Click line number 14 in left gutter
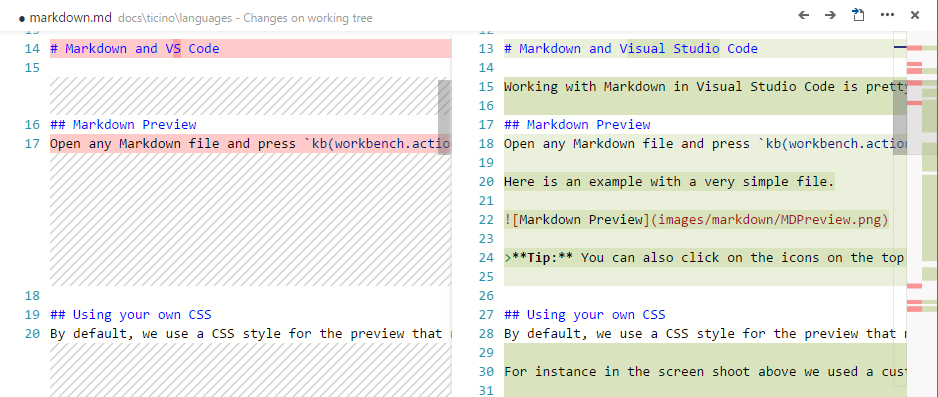Viewport: 938px width, 397px height. pyautogui.click(x=32, y=48)
